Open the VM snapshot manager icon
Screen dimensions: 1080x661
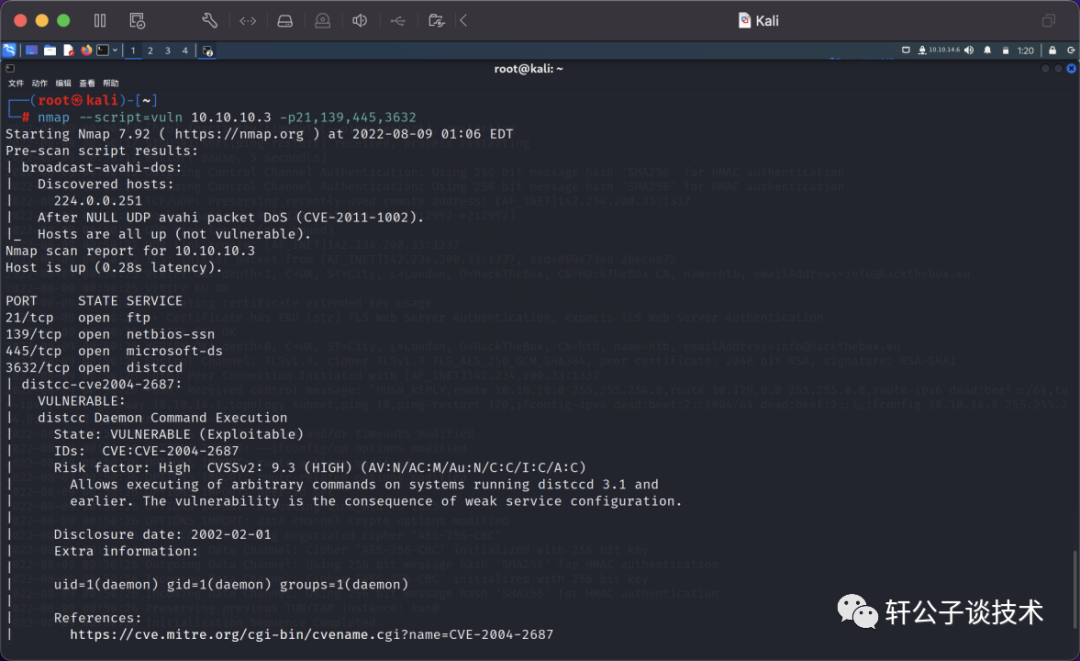point(137,21)
